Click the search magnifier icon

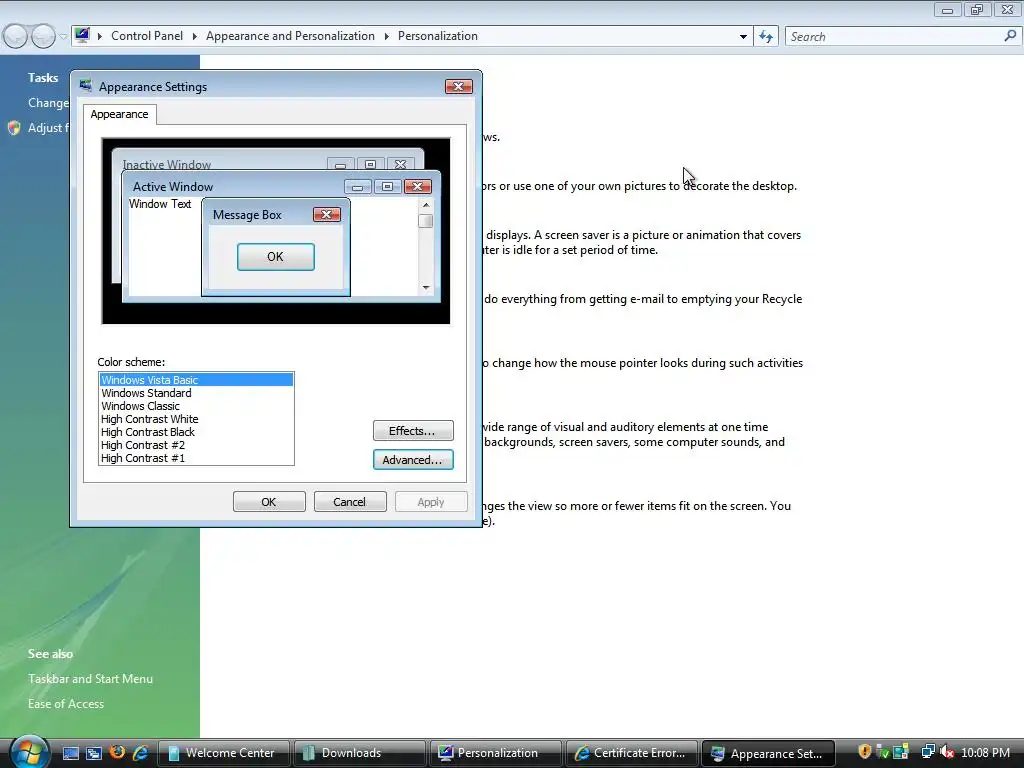coord(1011,36)
